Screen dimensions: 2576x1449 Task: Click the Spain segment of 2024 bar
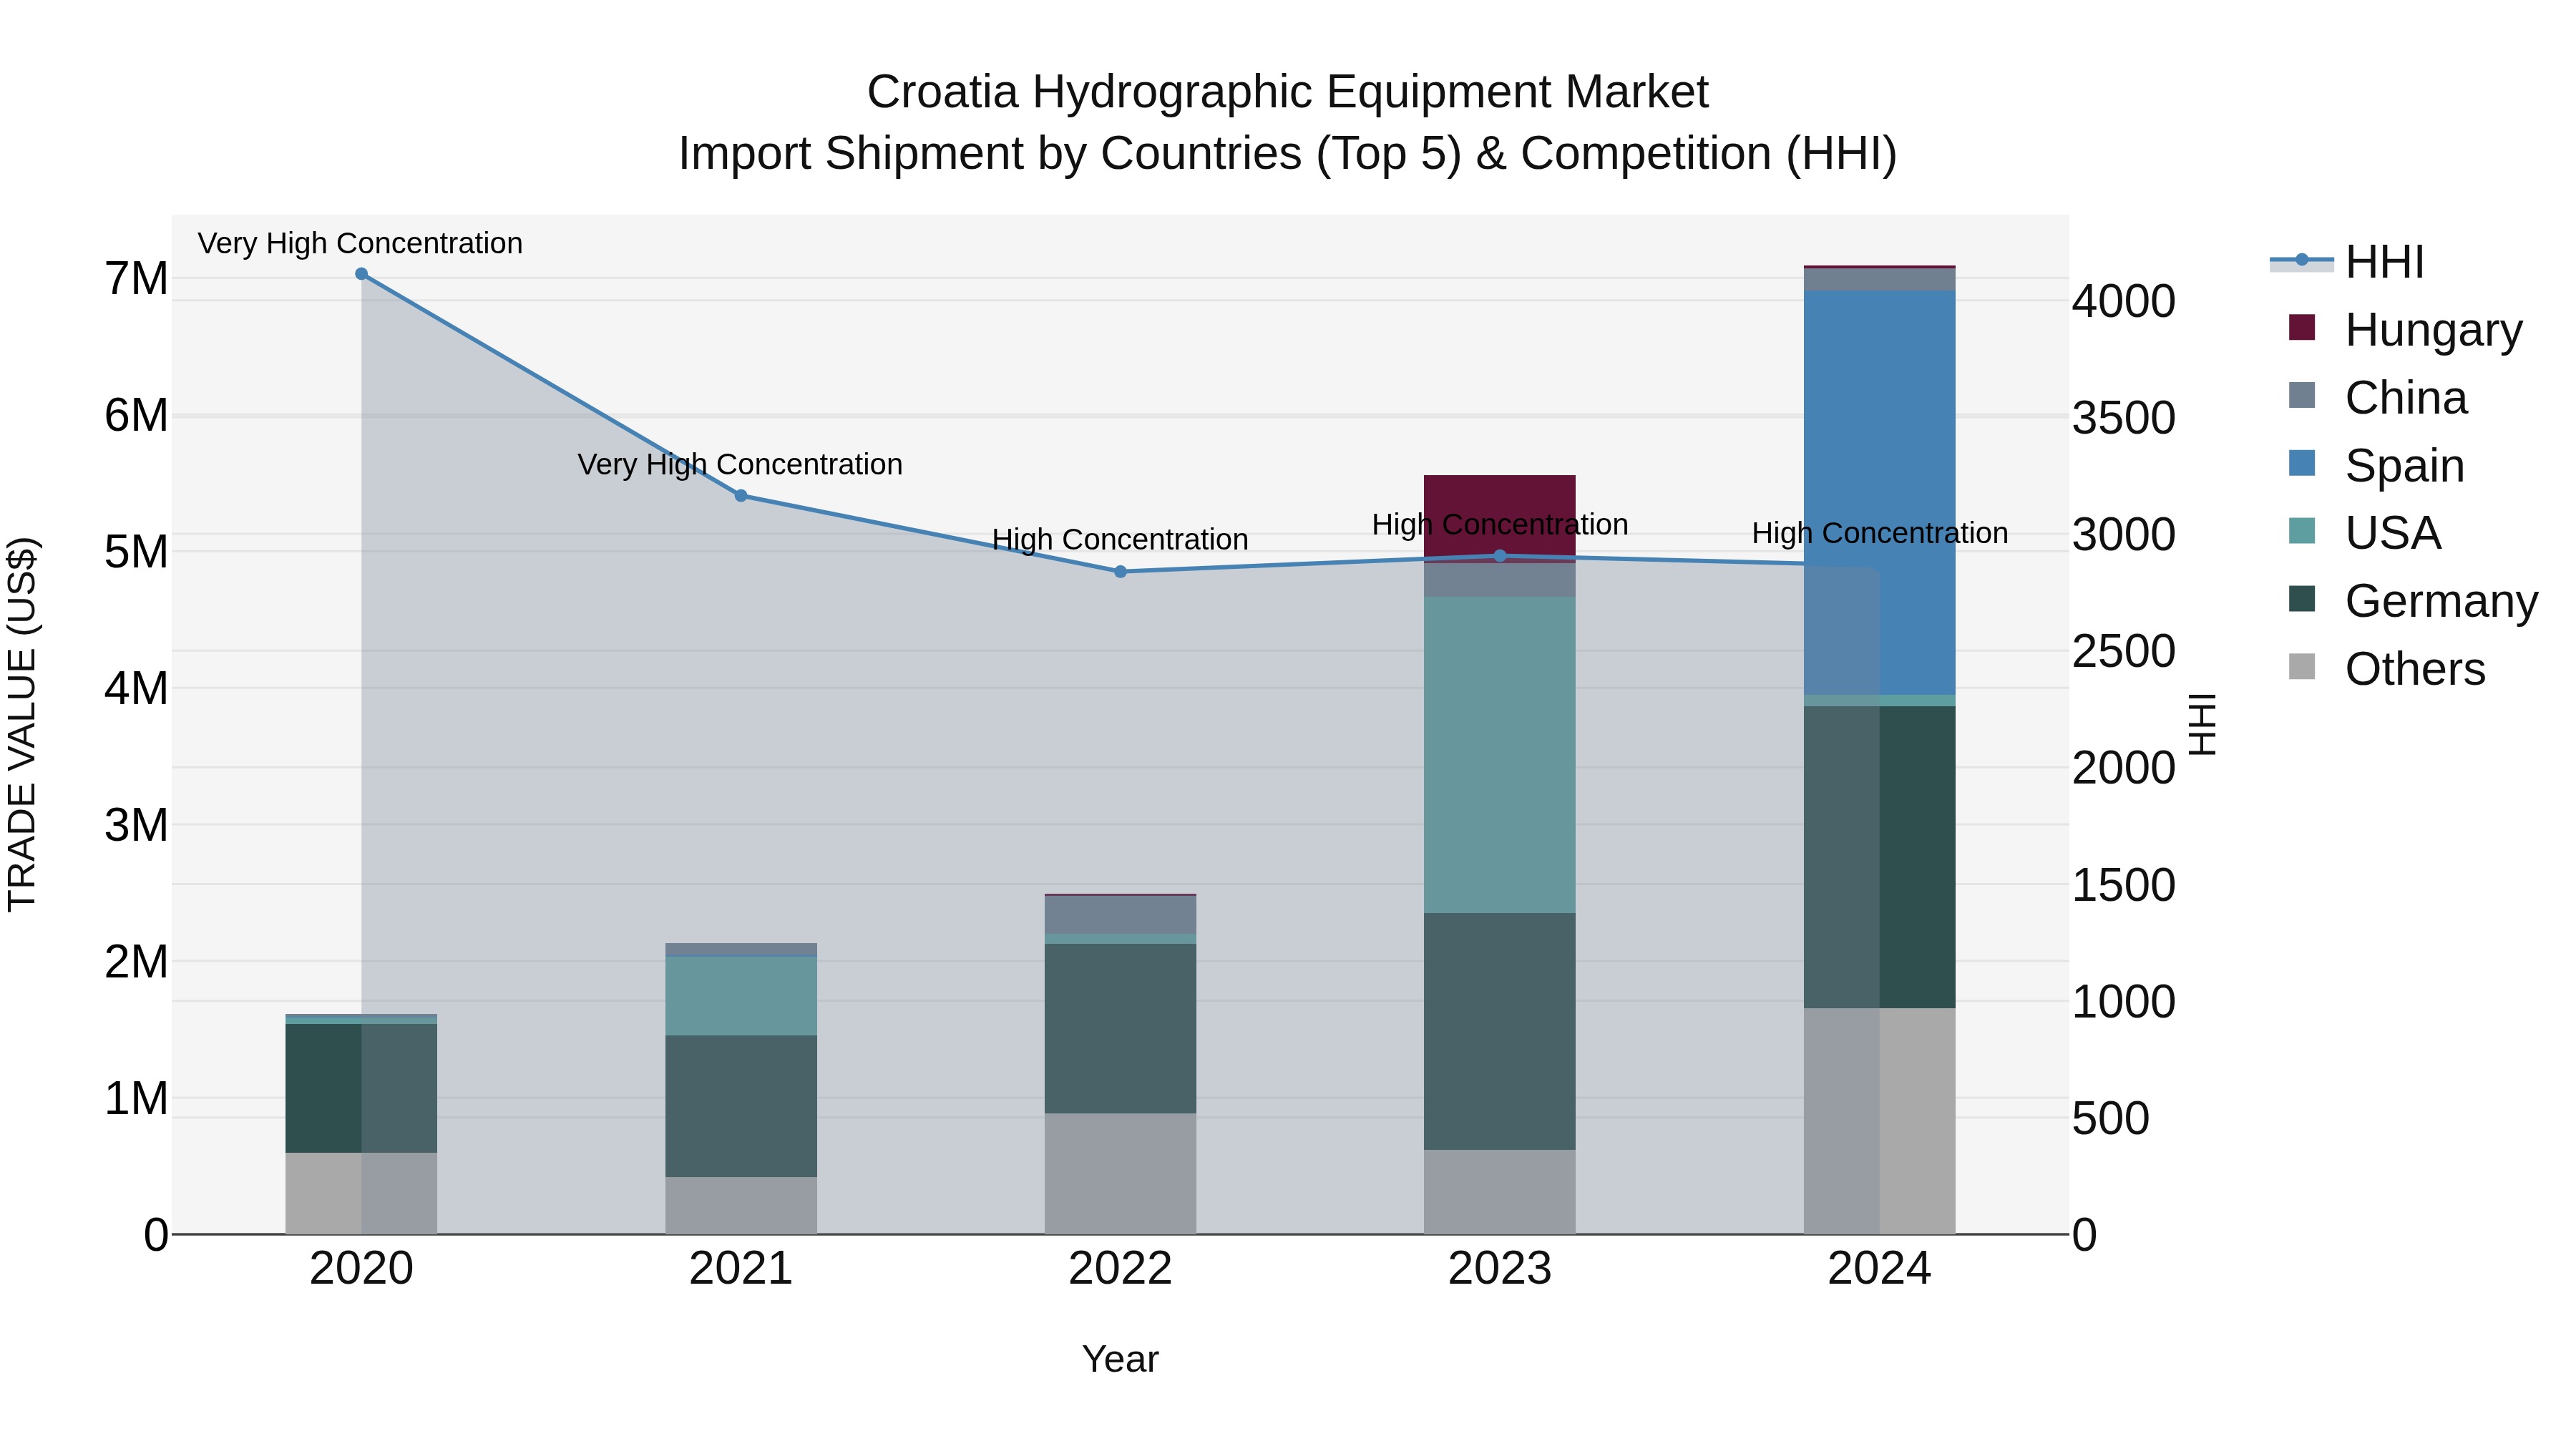tap(1880, 493)
